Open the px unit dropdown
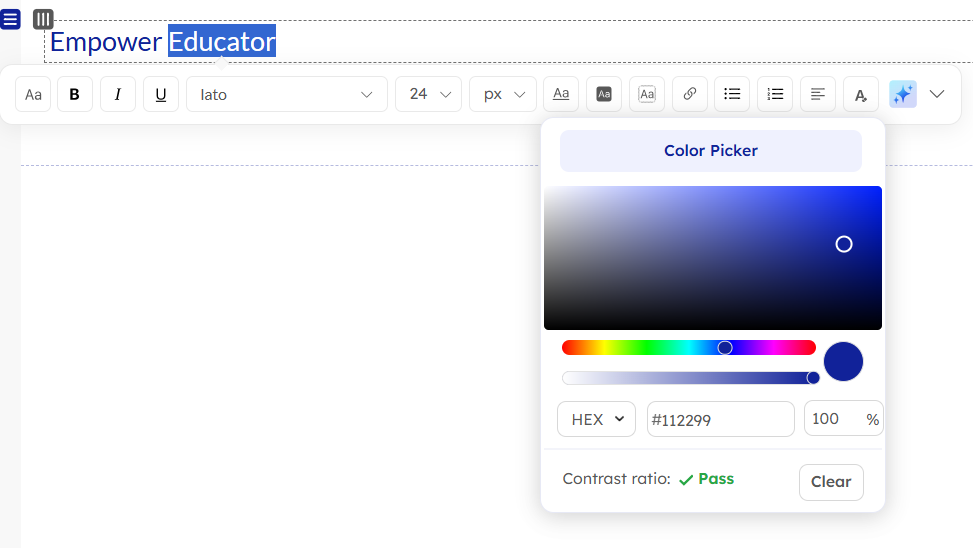 pos(503,94)
